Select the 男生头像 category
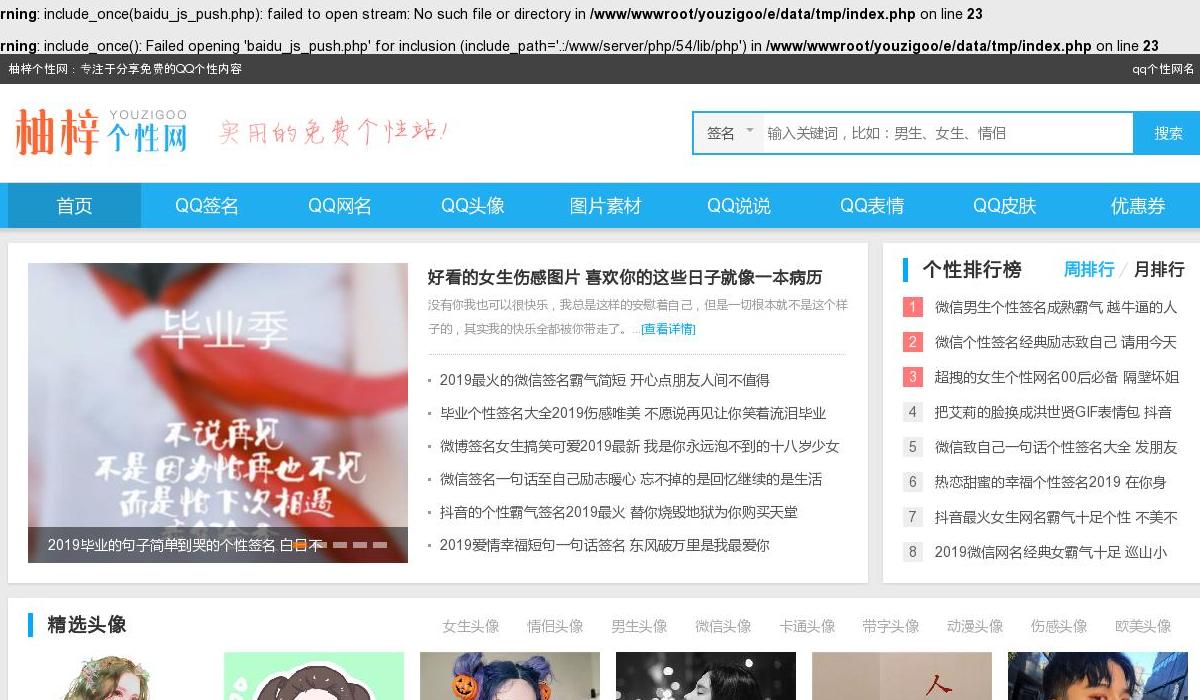This screenshot has width=1200, height=700. 639,626
